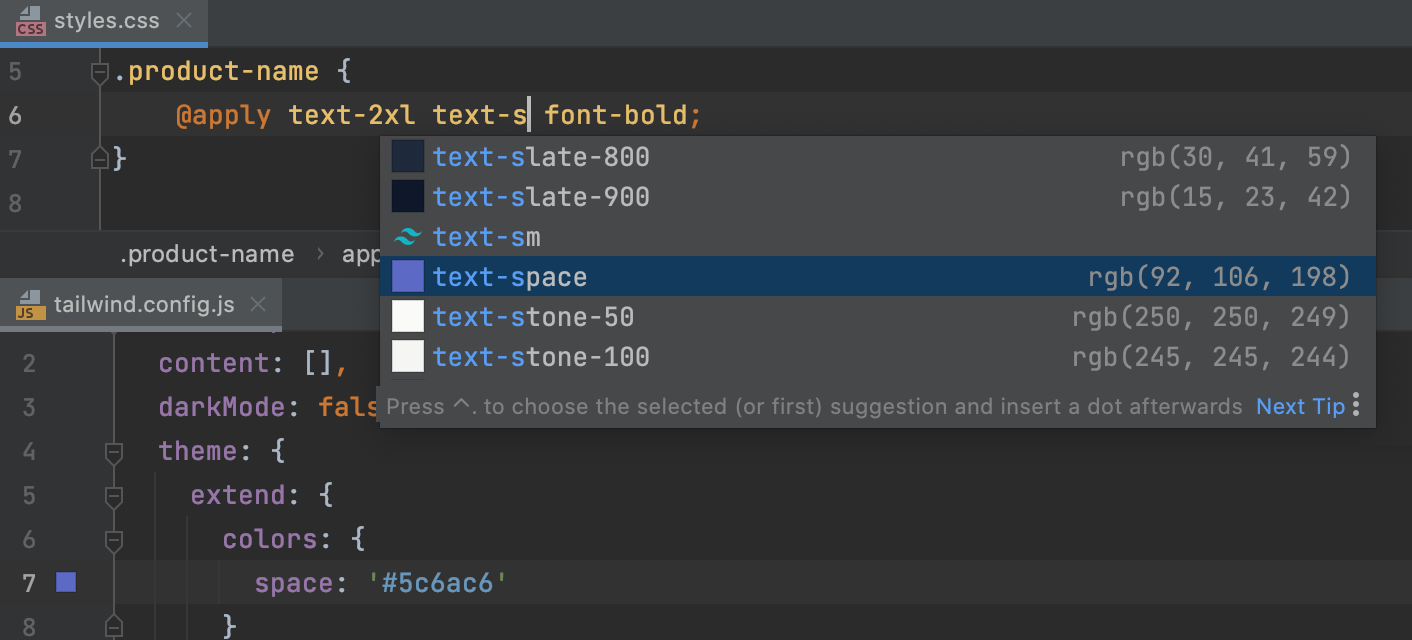
Task: Open the kebab menu beside Next Tip
Action: coord(1356,405)
